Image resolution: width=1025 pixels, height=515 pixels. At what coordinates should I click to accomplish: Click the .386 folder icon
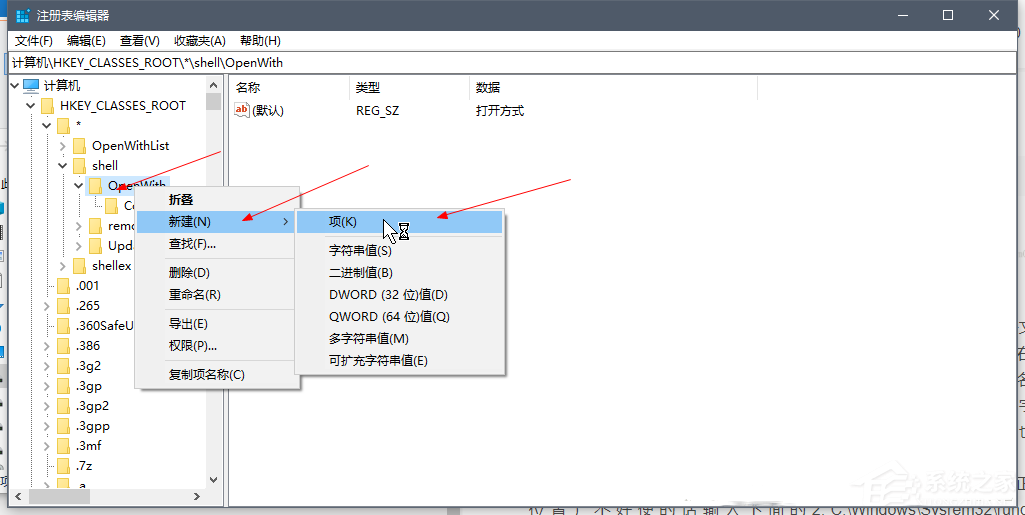click(x=63, y=345)
